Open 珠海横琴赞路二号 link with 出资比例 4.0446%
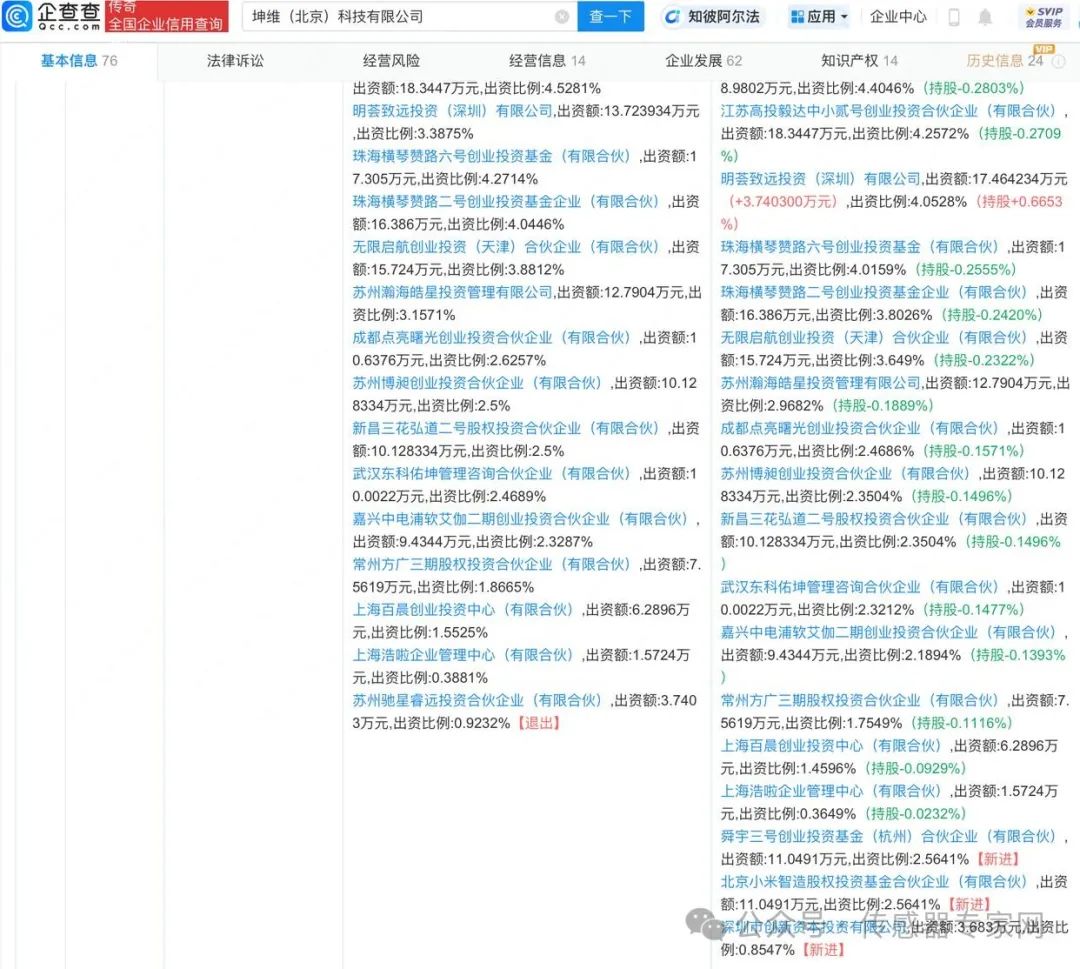Viewport: 1080px width, 969px height. [x=508, y=202]
